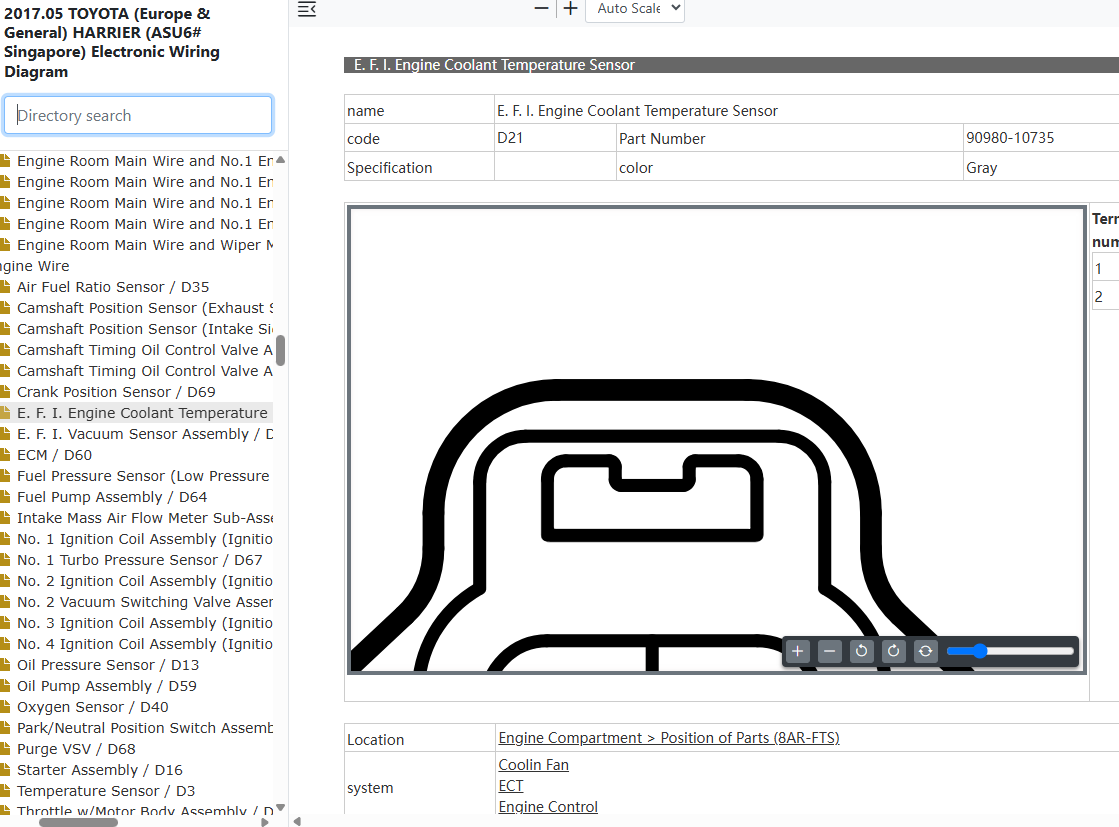This screenshot has height=827, width=1119.
Task: Click the icon beside Crank Position Sensor / D69
Action: tap(5, 391)
